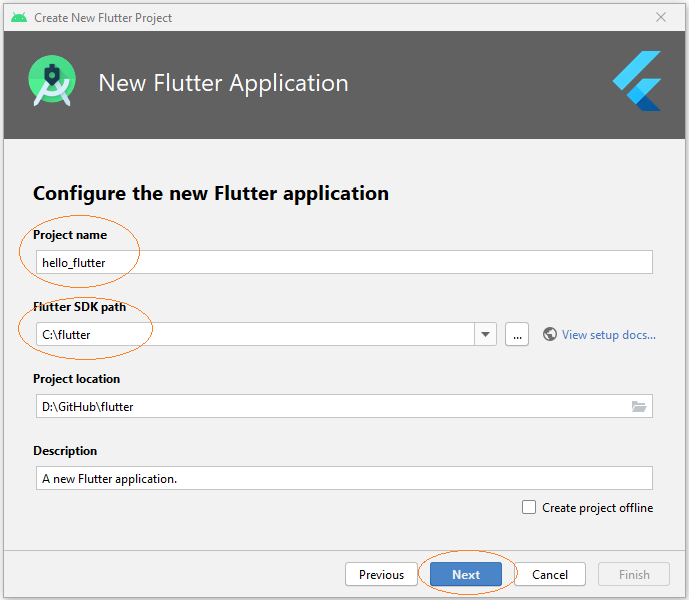Proceed with the Next button
The width and height of the screenshot is (689, 600).
point(466,574)
